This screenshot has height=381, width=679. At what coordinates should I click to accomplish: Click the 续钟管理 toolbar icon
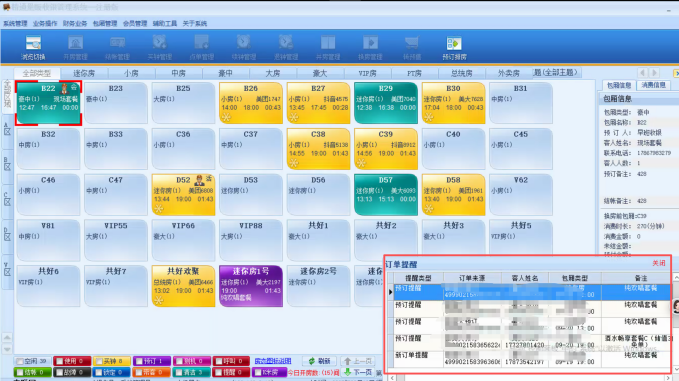(244, 48)
